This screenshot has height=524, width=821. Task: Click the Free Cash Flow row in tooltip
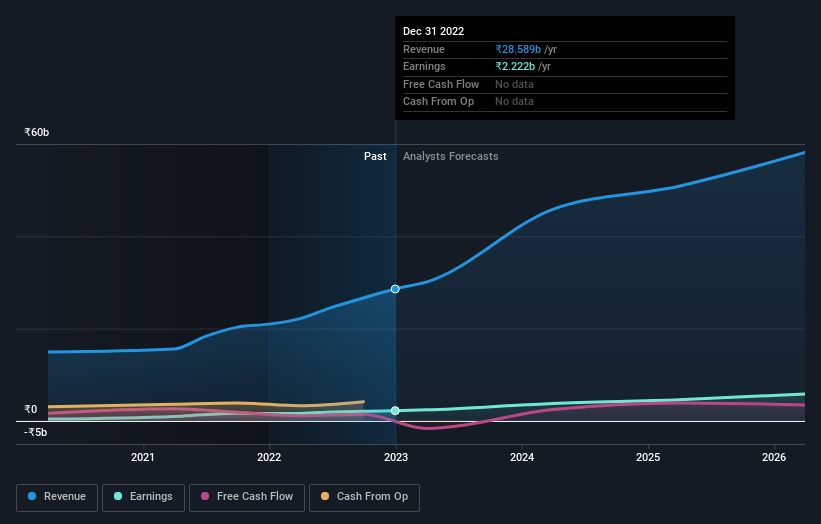click(x=565, y=84)
